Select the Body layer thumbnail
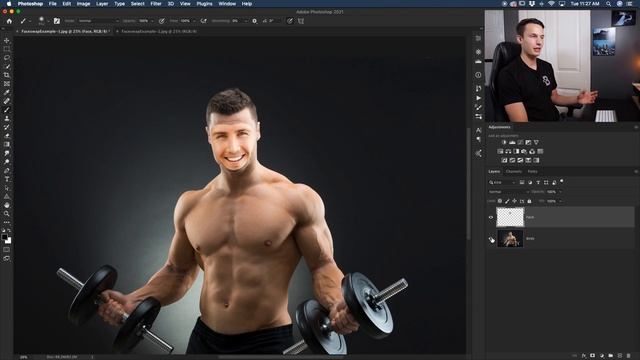640x360 pixels. tap(510, 238)
